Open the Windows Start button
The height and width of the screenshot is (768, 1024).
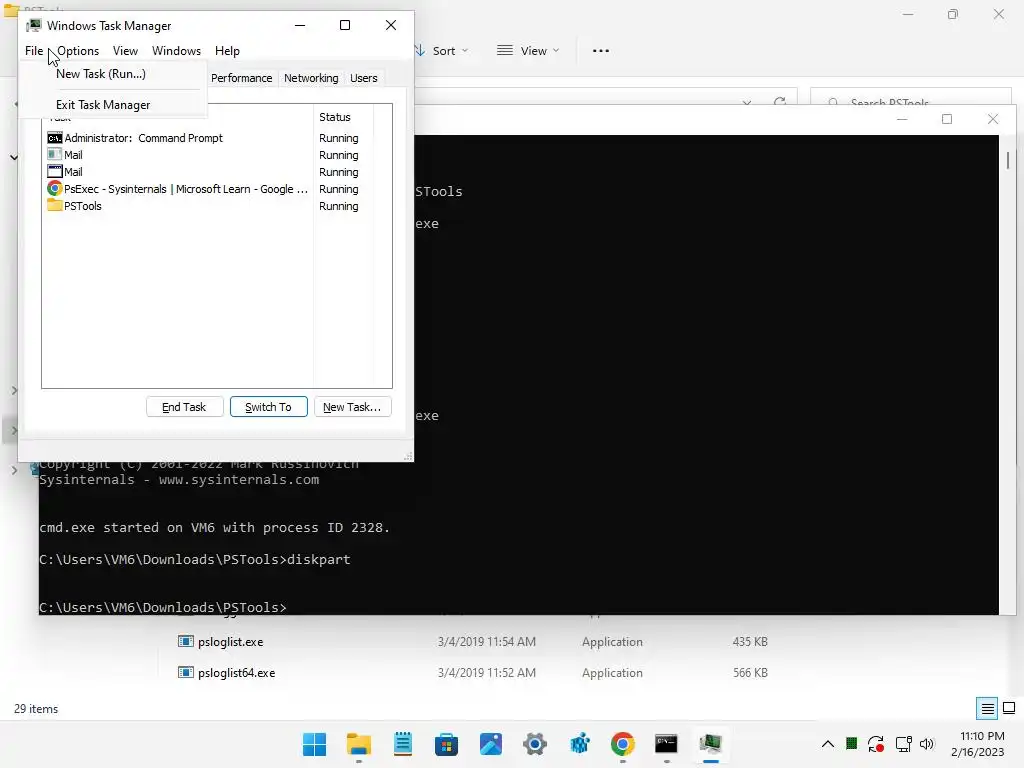[315, 744]
